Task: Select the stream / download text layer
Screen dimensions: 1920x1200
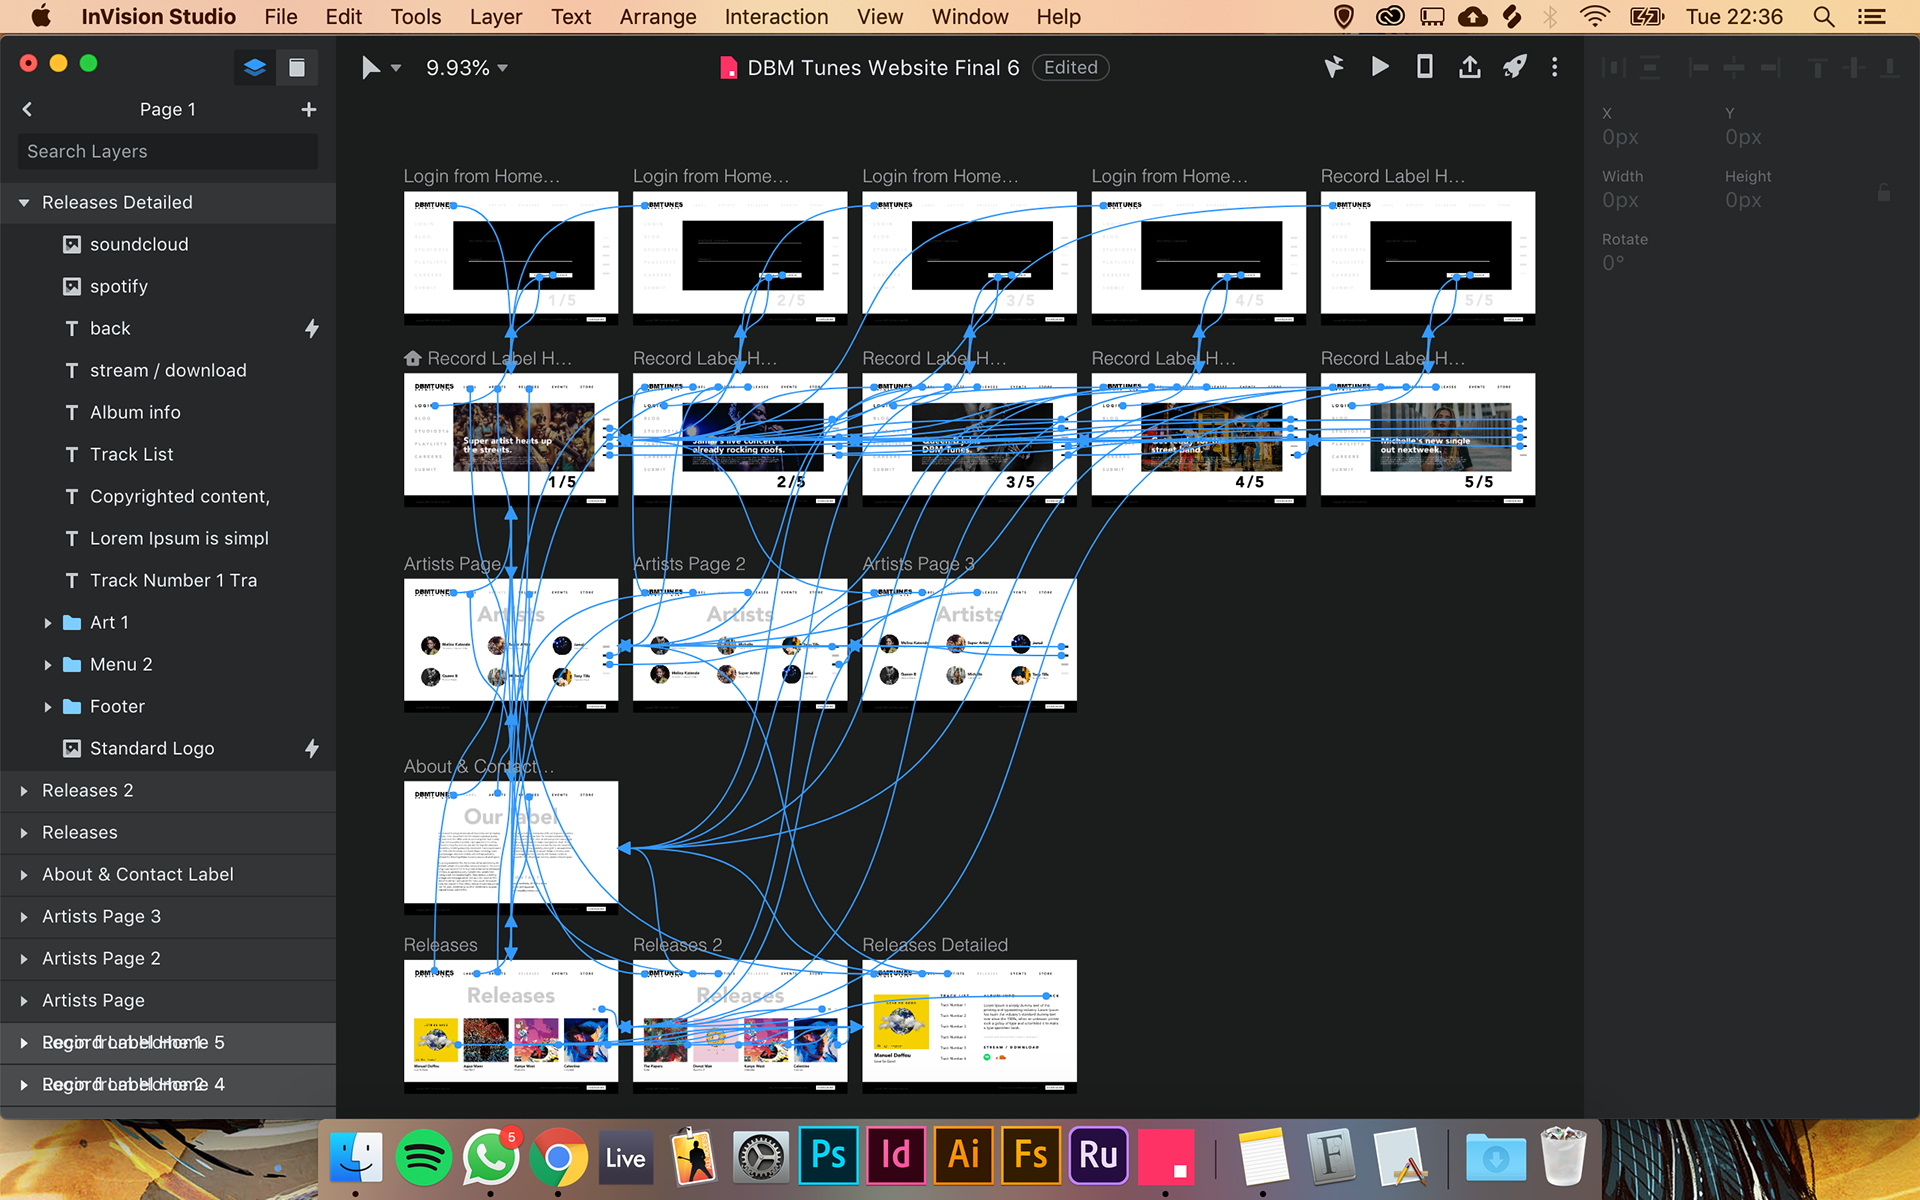Action: click(168, 370)
